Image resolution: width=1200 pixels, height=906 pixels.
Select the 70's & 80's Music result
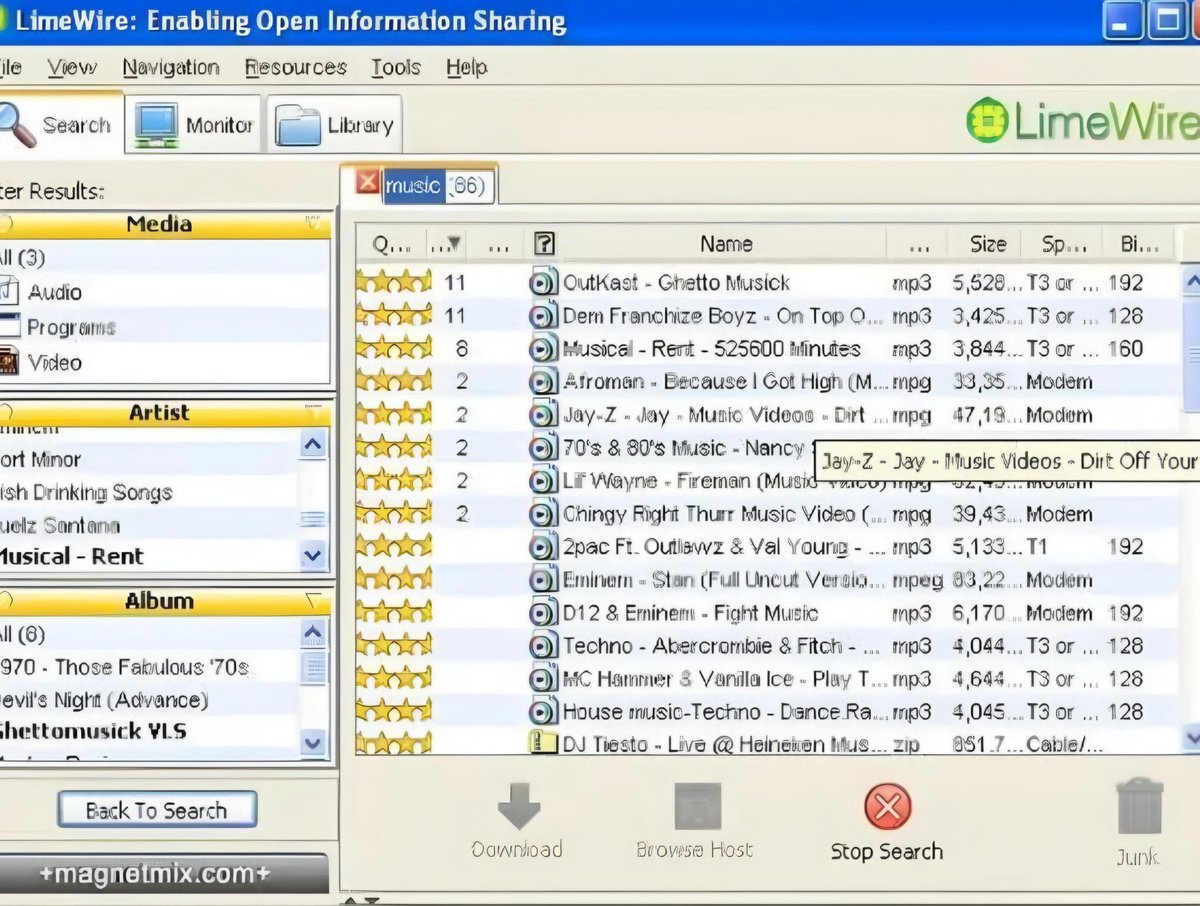pos(767,448)
